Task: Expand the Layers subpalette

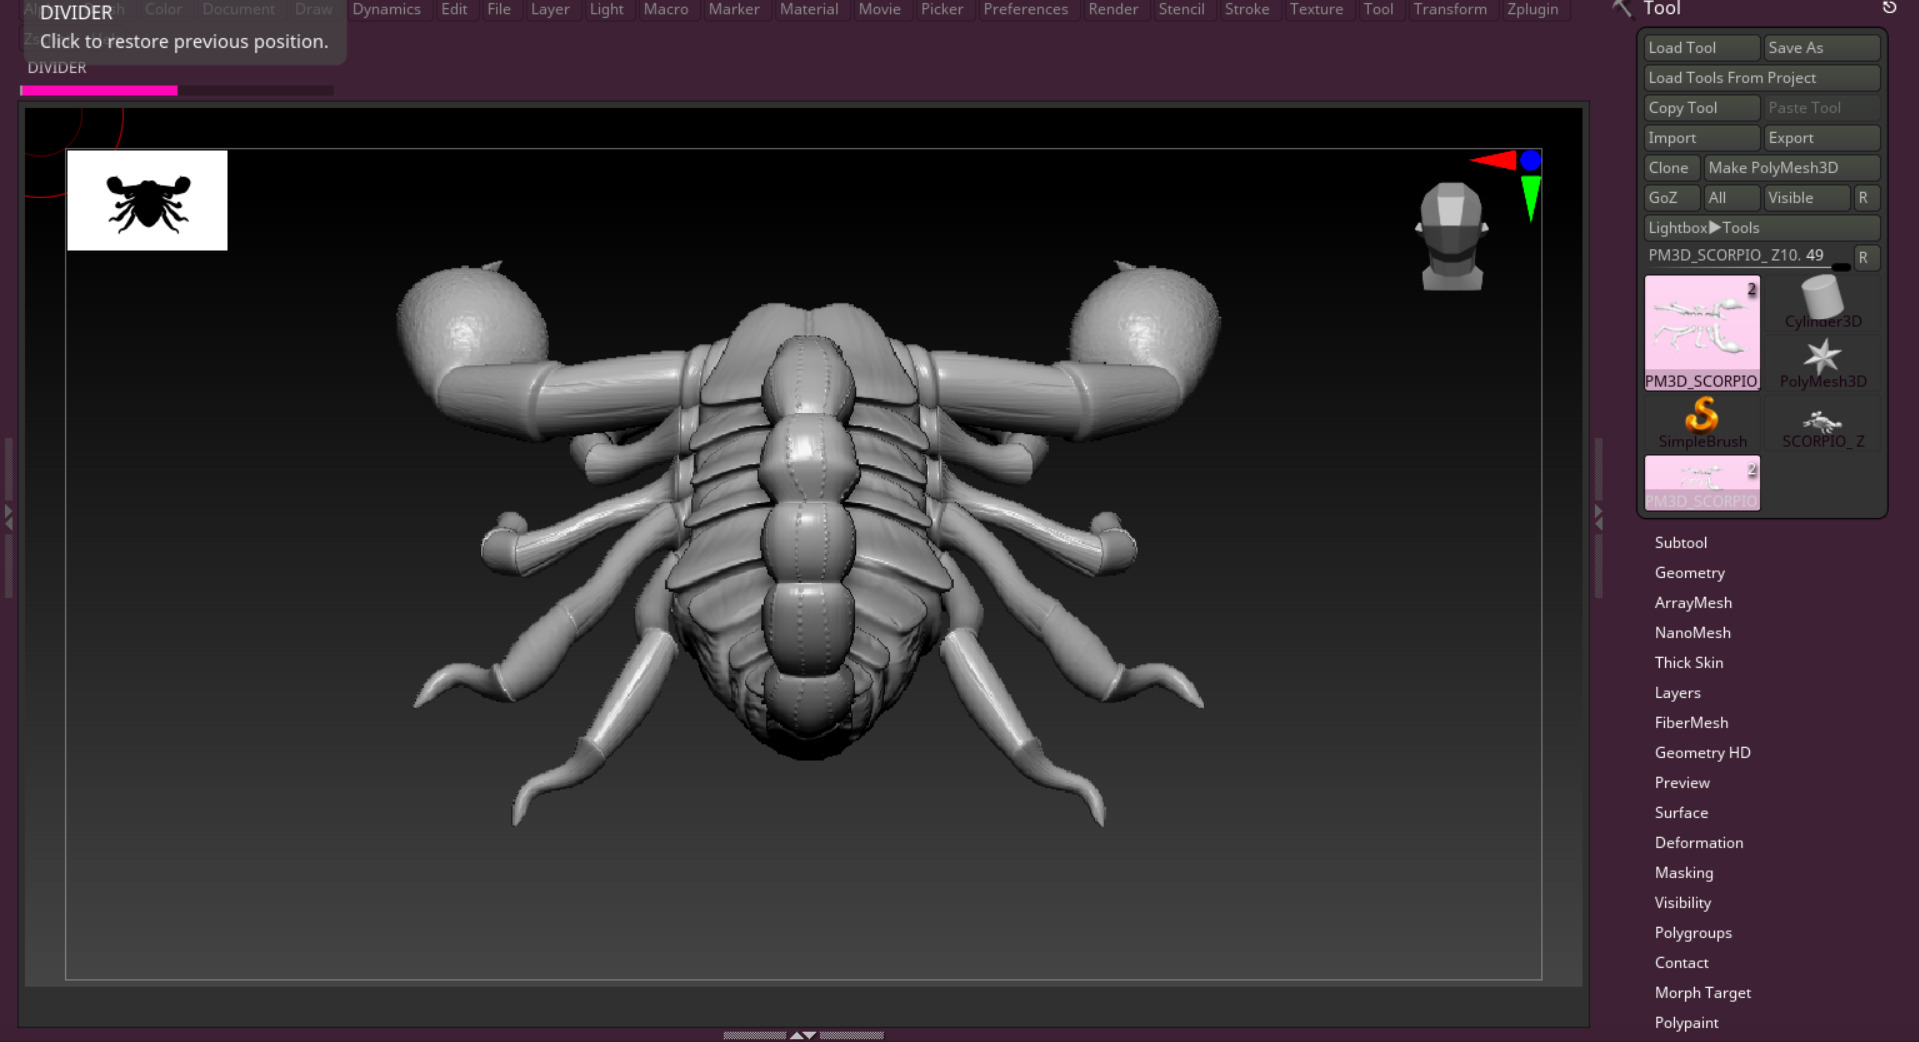Action: pyautogui.click(x=1677, y=693)
